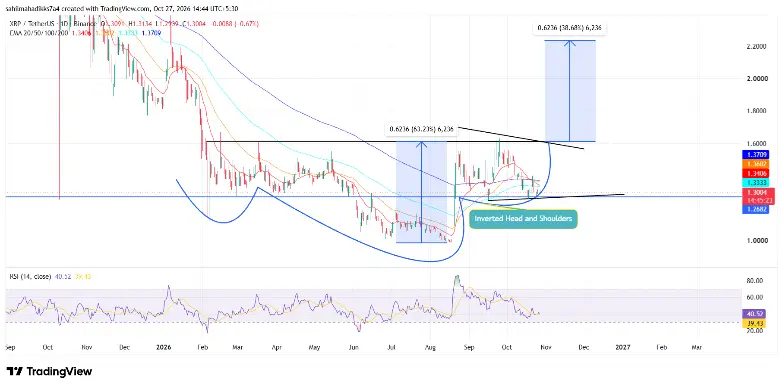Select the Inverted Head and Shoulders label
Screen dimensions: 783x388
click(x=523, y=219)
